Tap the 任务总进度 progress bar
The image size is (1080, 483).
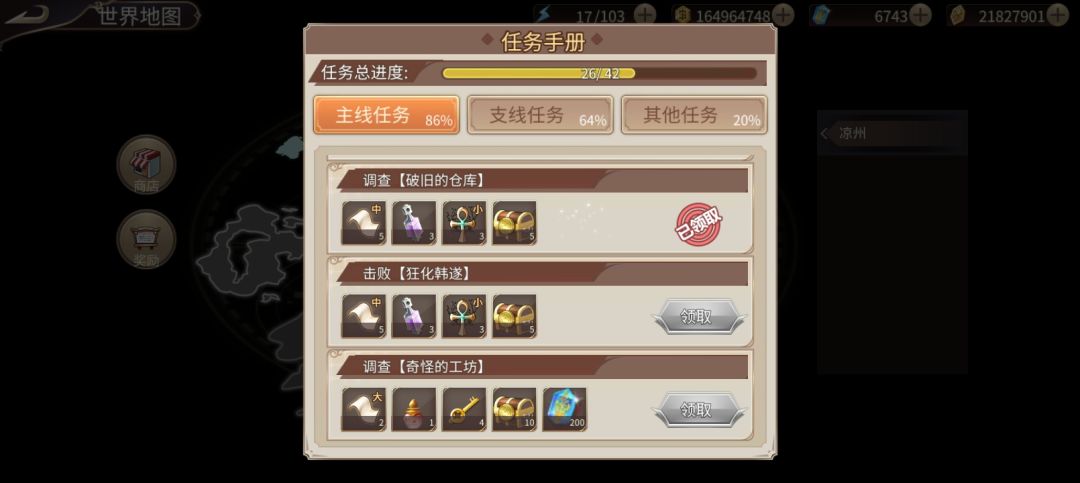(x=599, y=73)
